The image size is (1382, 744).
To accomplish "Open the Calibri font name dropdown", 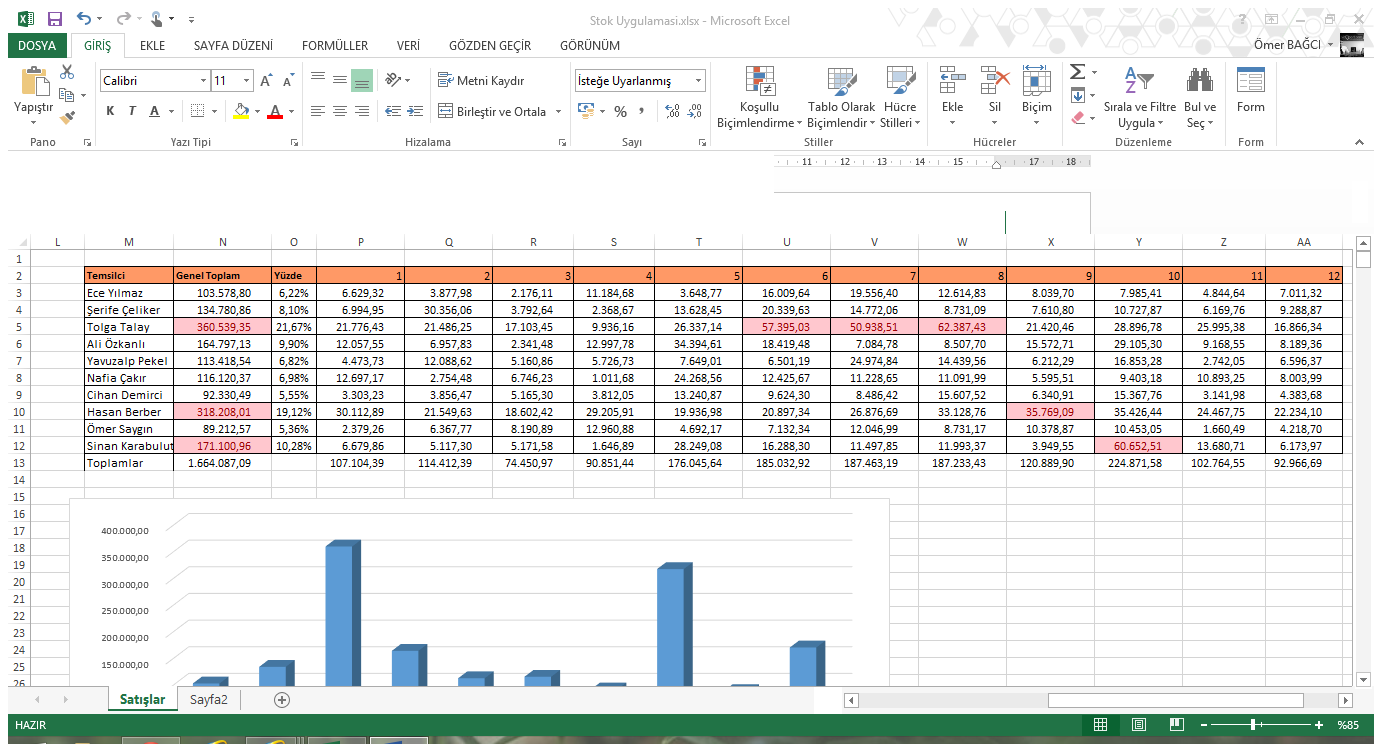I will click(203, 81).
